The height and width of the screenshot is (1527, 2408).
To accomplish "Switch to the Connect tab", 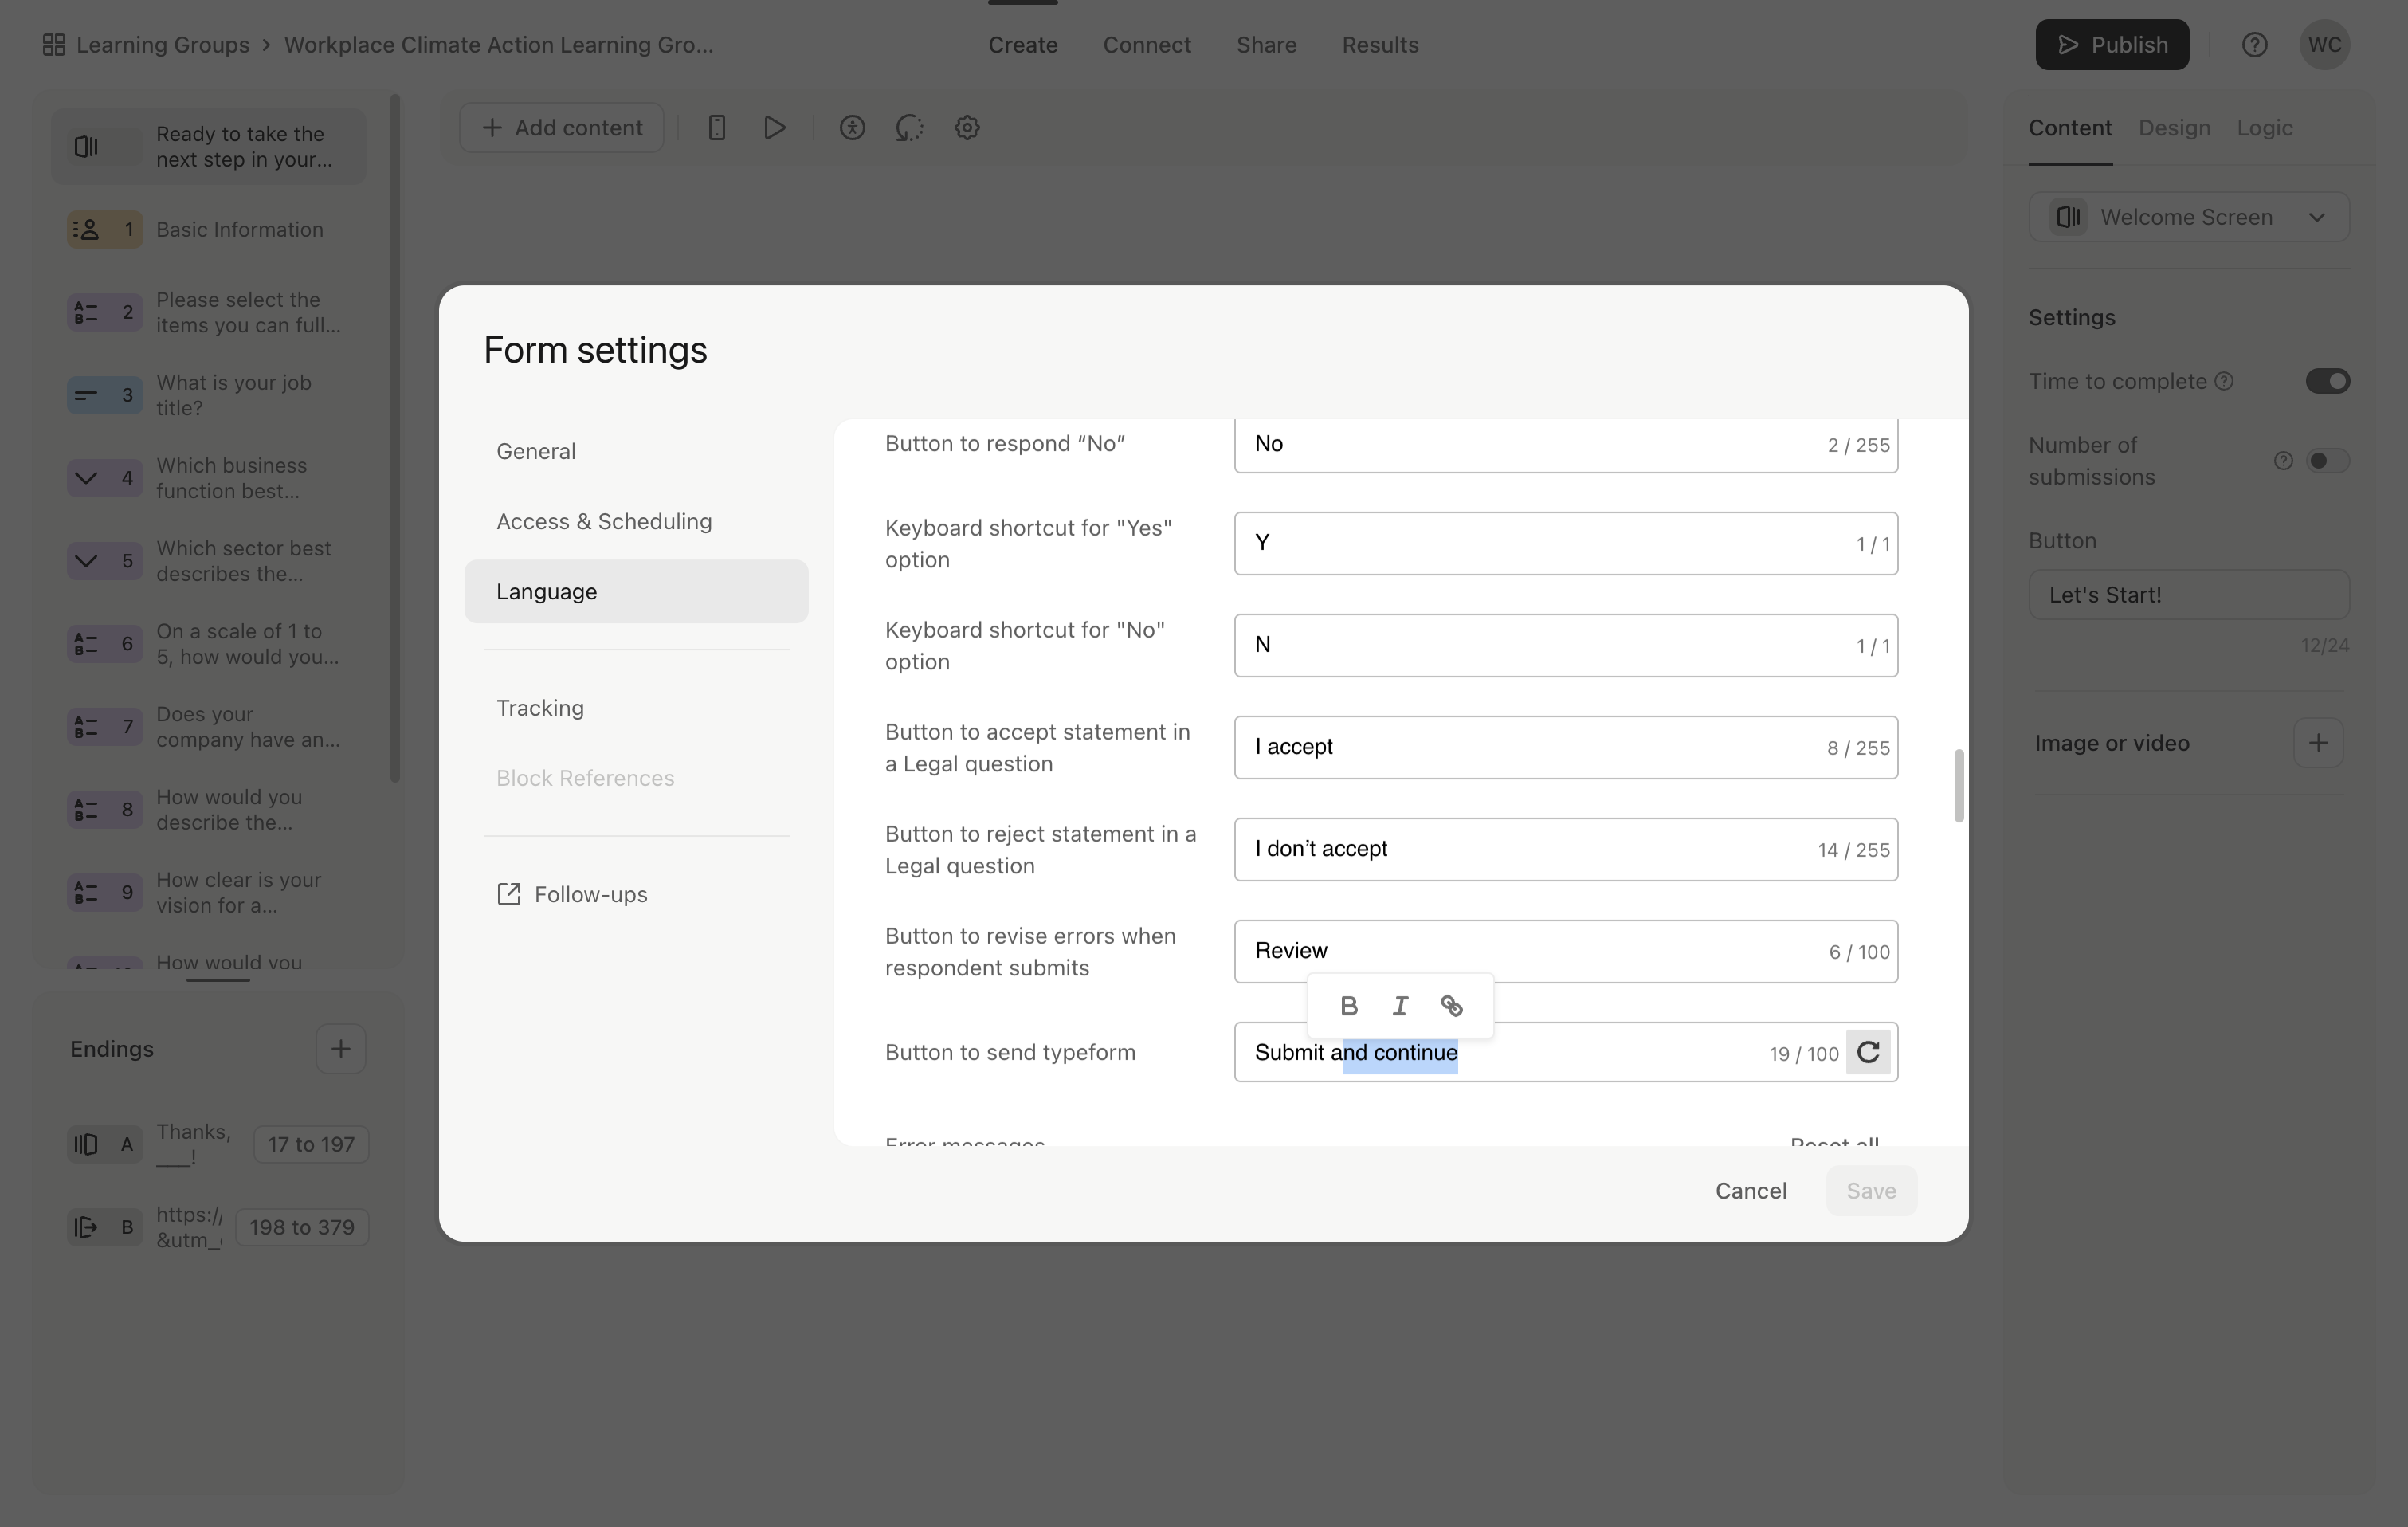I will [x=1146, y=45].
